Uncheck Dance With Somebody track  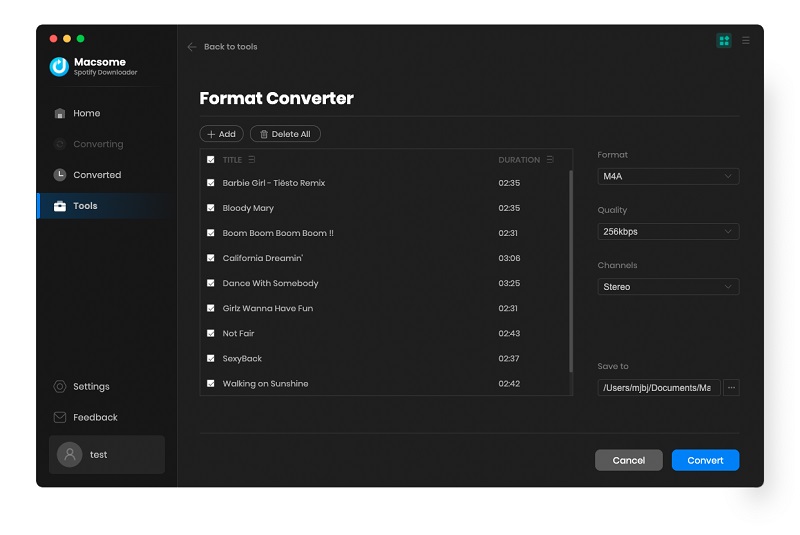pos(211,283)
